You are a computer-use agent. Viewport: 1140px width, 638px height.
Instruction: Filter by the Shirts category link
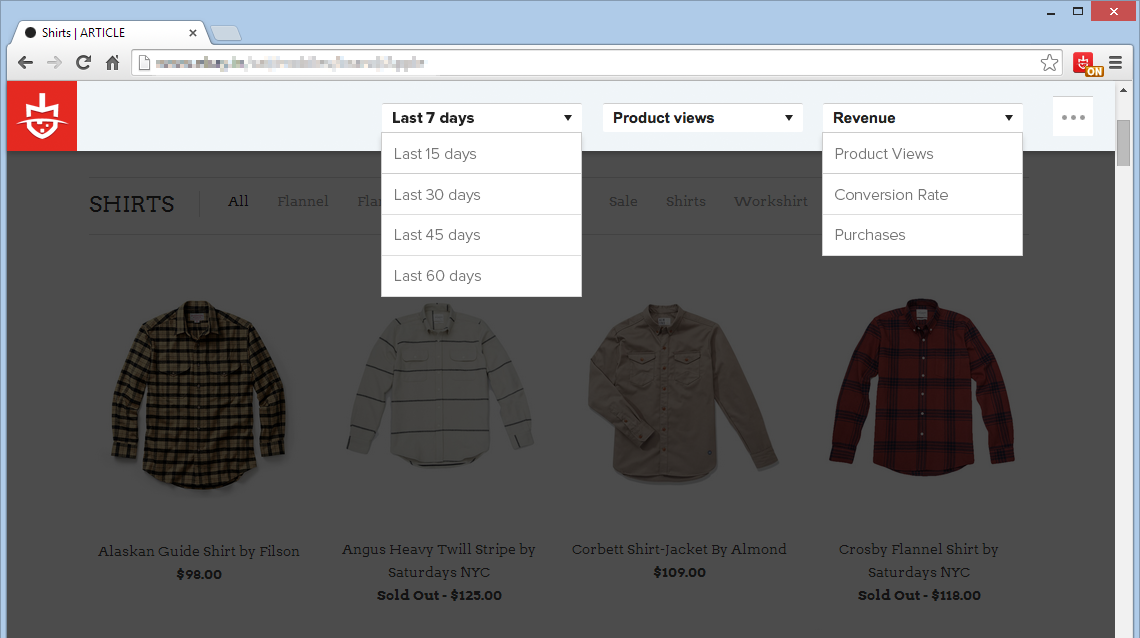(x=686, y=201)
